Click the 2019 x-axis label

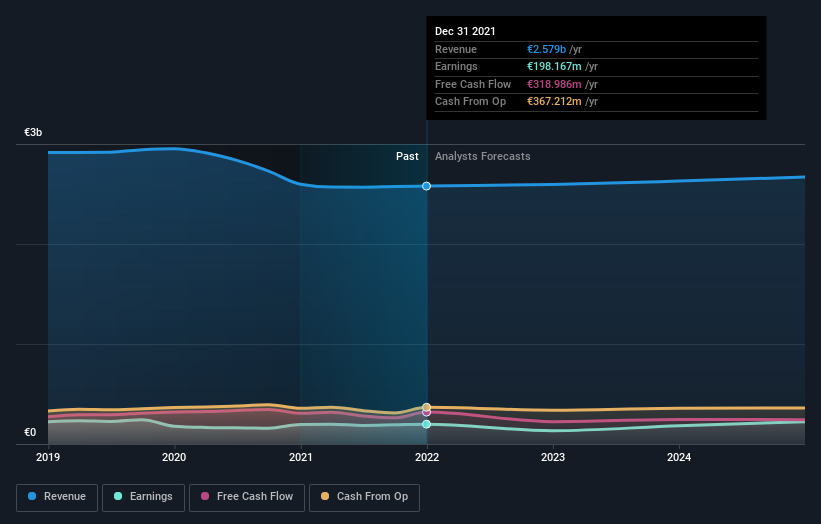point(48,458)
